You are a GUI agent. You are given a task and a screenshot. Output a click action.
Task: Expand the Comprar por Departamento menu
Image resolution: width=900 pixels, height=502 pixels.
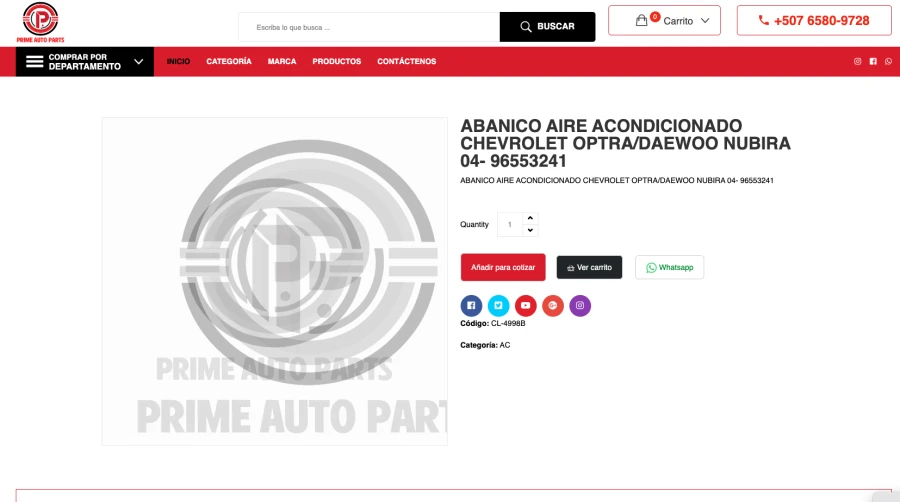(84, 61)
